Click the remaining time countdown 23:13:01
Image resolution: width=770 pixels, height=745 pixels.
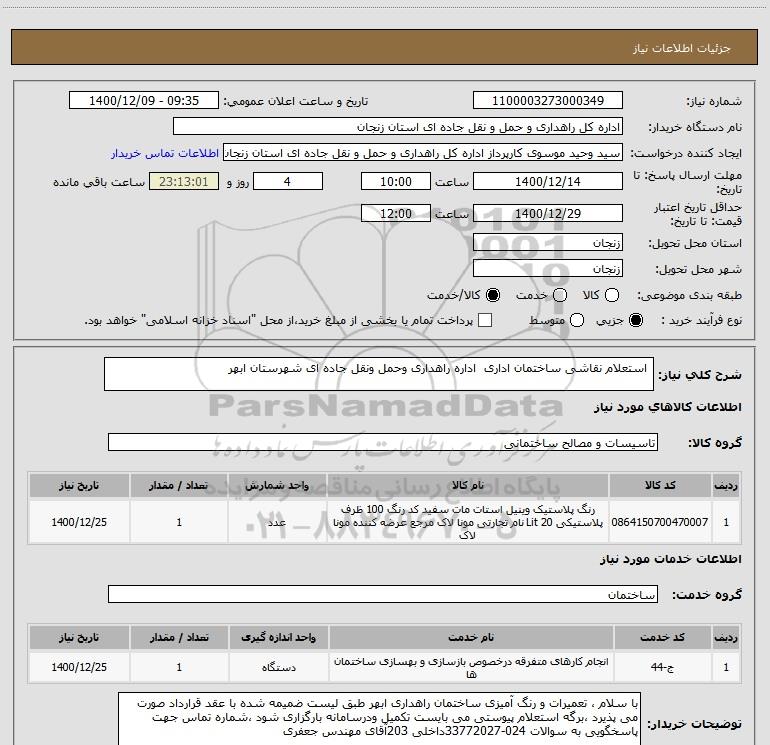point(184,182)
